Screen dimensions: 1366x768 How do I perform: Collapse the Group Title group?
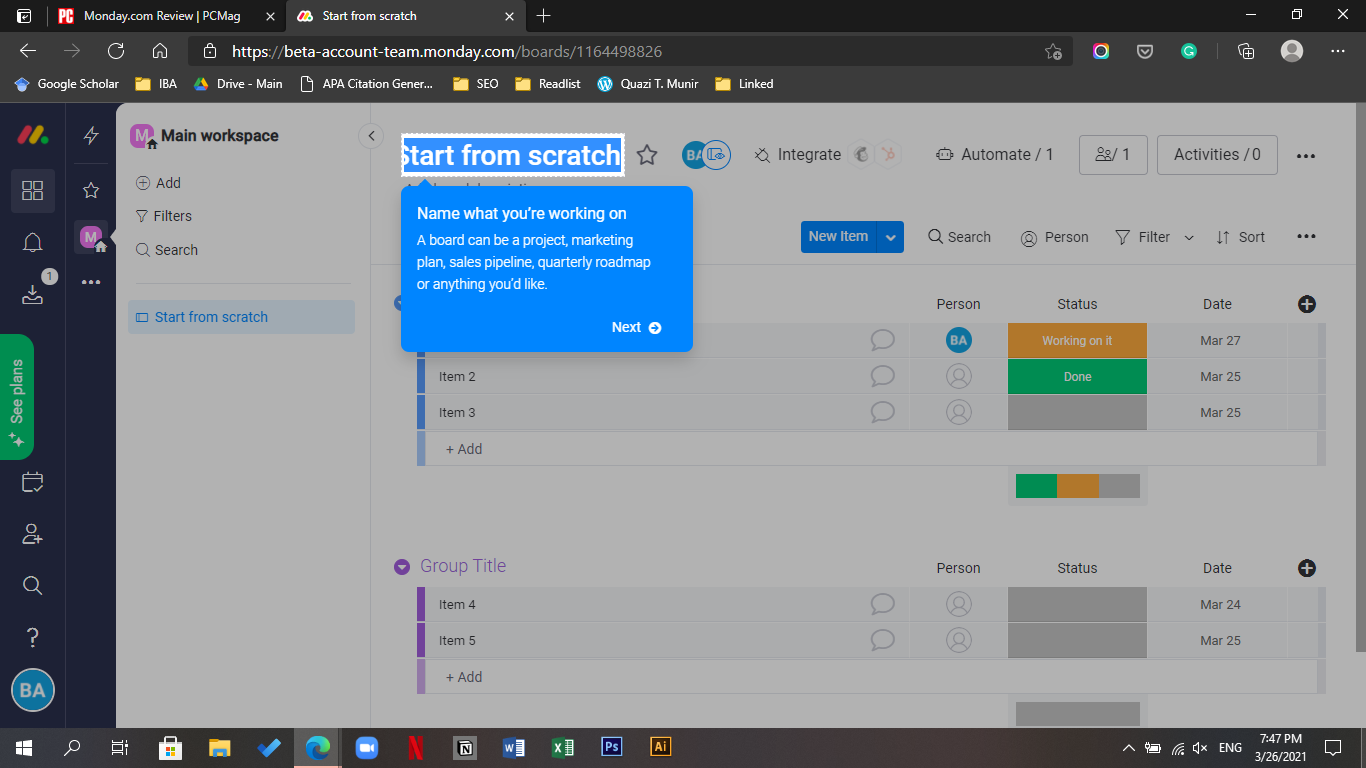point(402,567)
